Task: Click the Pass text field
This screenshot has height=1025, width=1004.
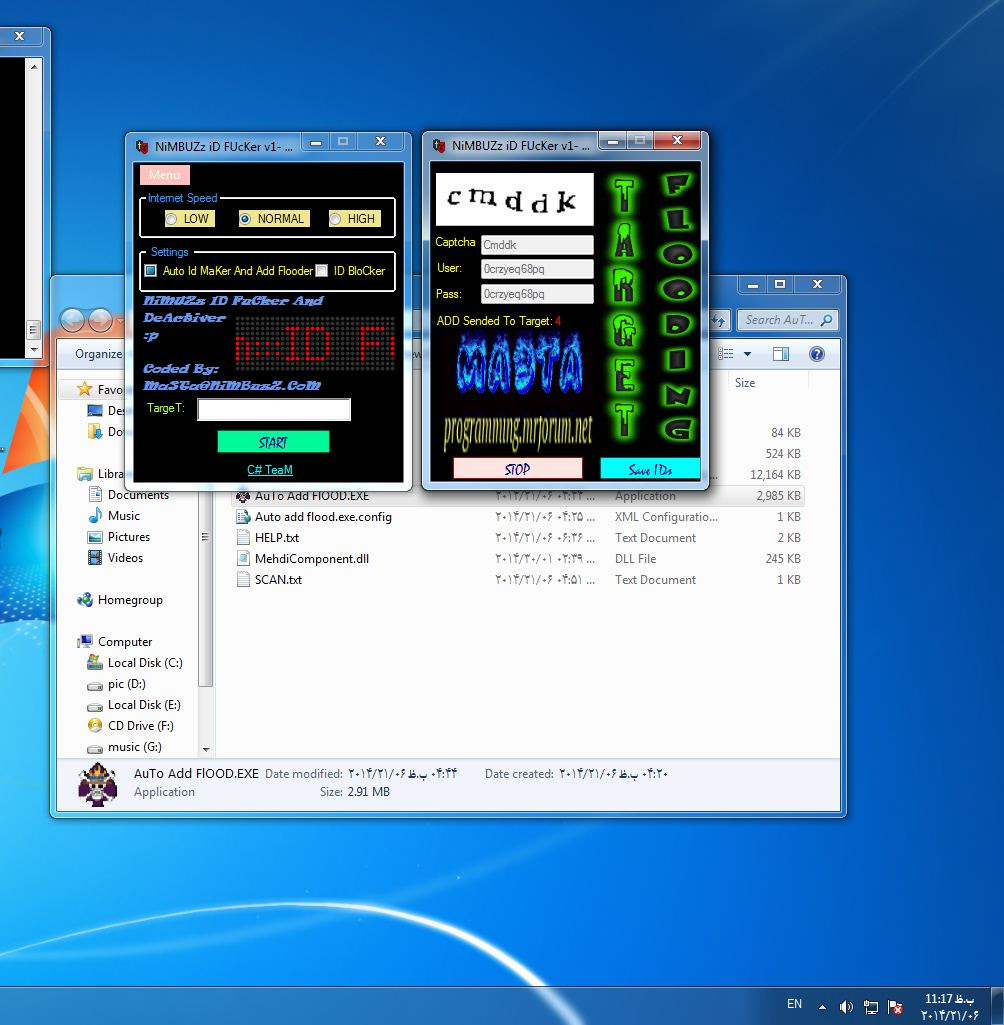Action: (x=537, y=294)
